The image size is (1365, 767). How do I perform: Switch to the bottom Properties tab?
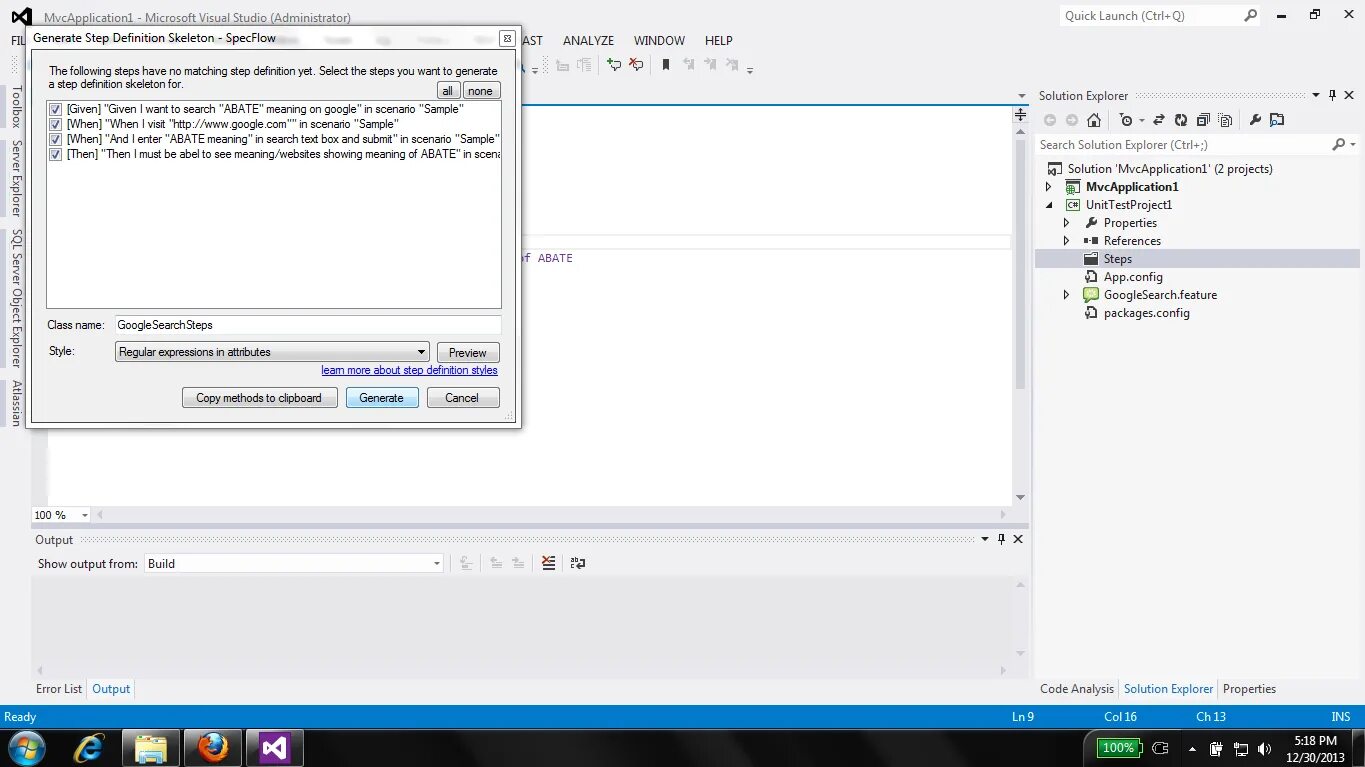click(x=1249, y=689)
